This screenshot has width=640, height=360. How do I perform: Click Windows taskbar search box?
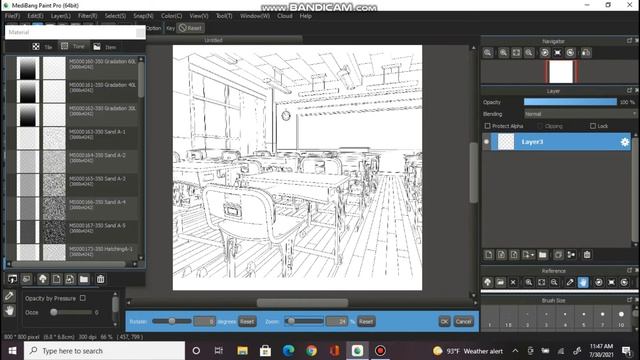pyautogui.click(x=104, y=351)
